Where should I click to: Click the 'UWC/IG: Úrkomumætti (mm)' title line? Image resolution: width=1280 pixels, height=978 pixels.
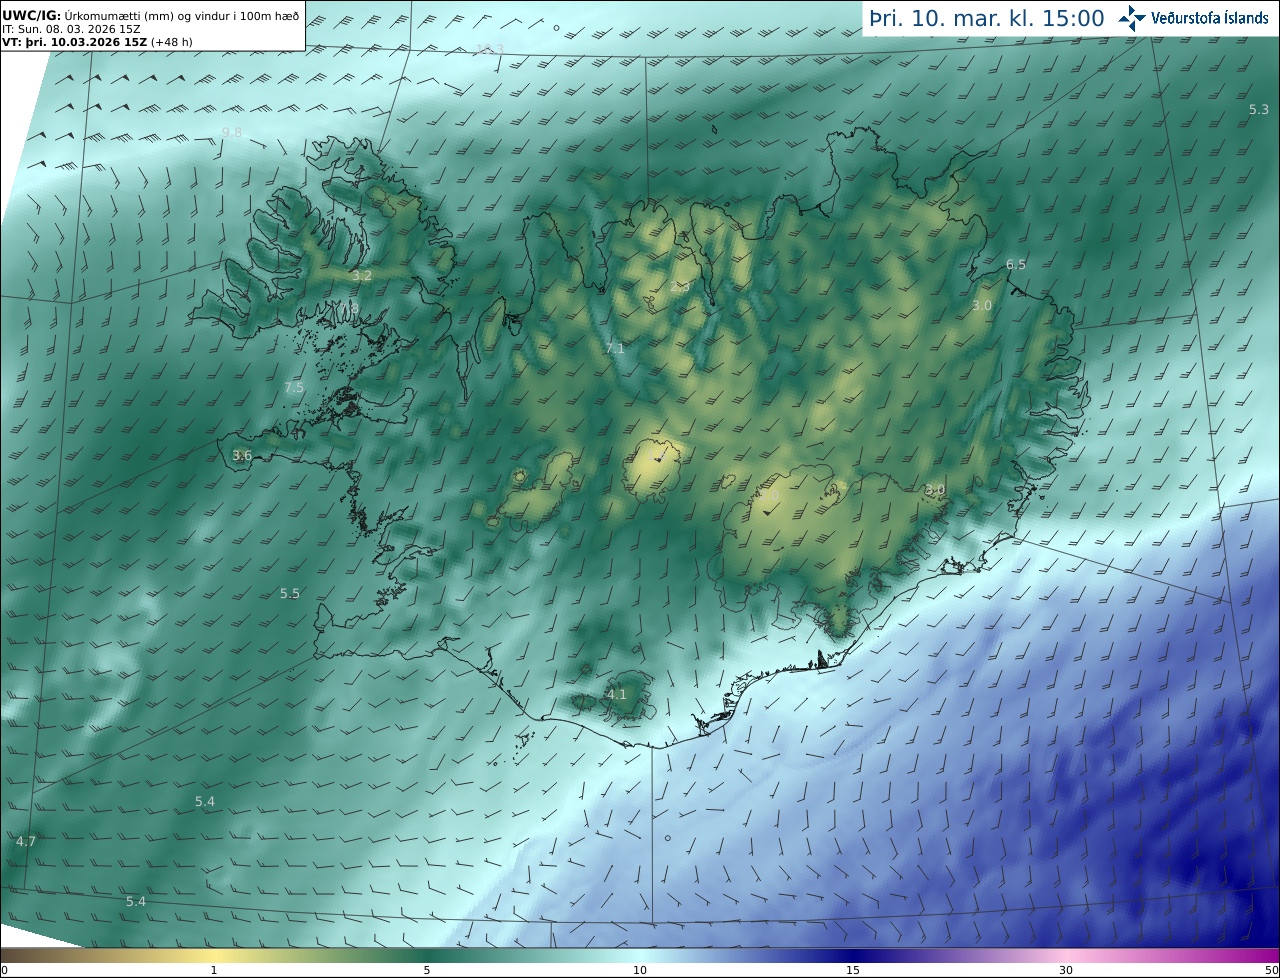click(151, 16)
